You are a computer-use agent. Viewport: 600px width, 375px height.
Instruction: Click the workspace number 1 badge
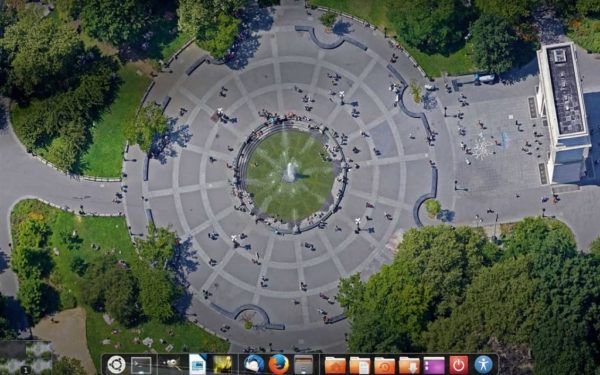(26, 370)
